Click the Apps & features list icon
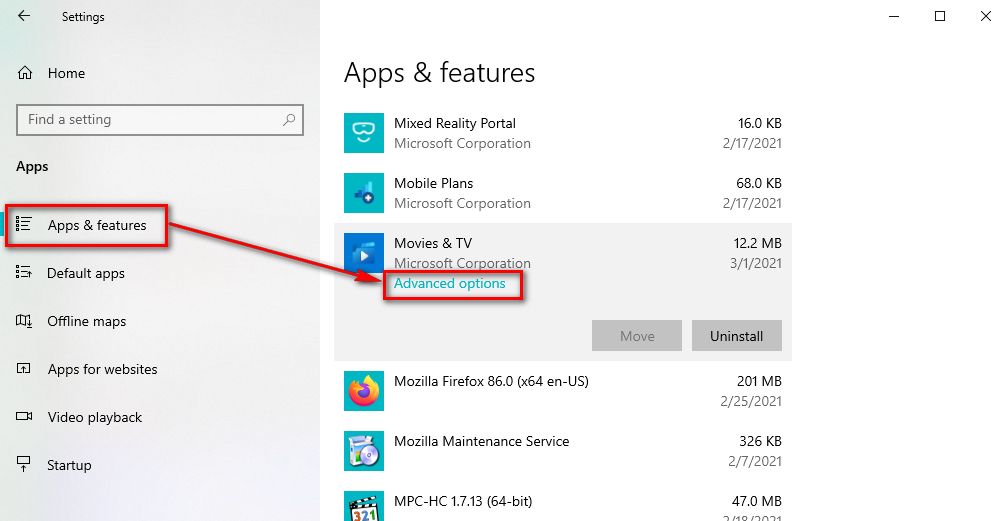Screen dimensions: 1000x521 (24, 224)
